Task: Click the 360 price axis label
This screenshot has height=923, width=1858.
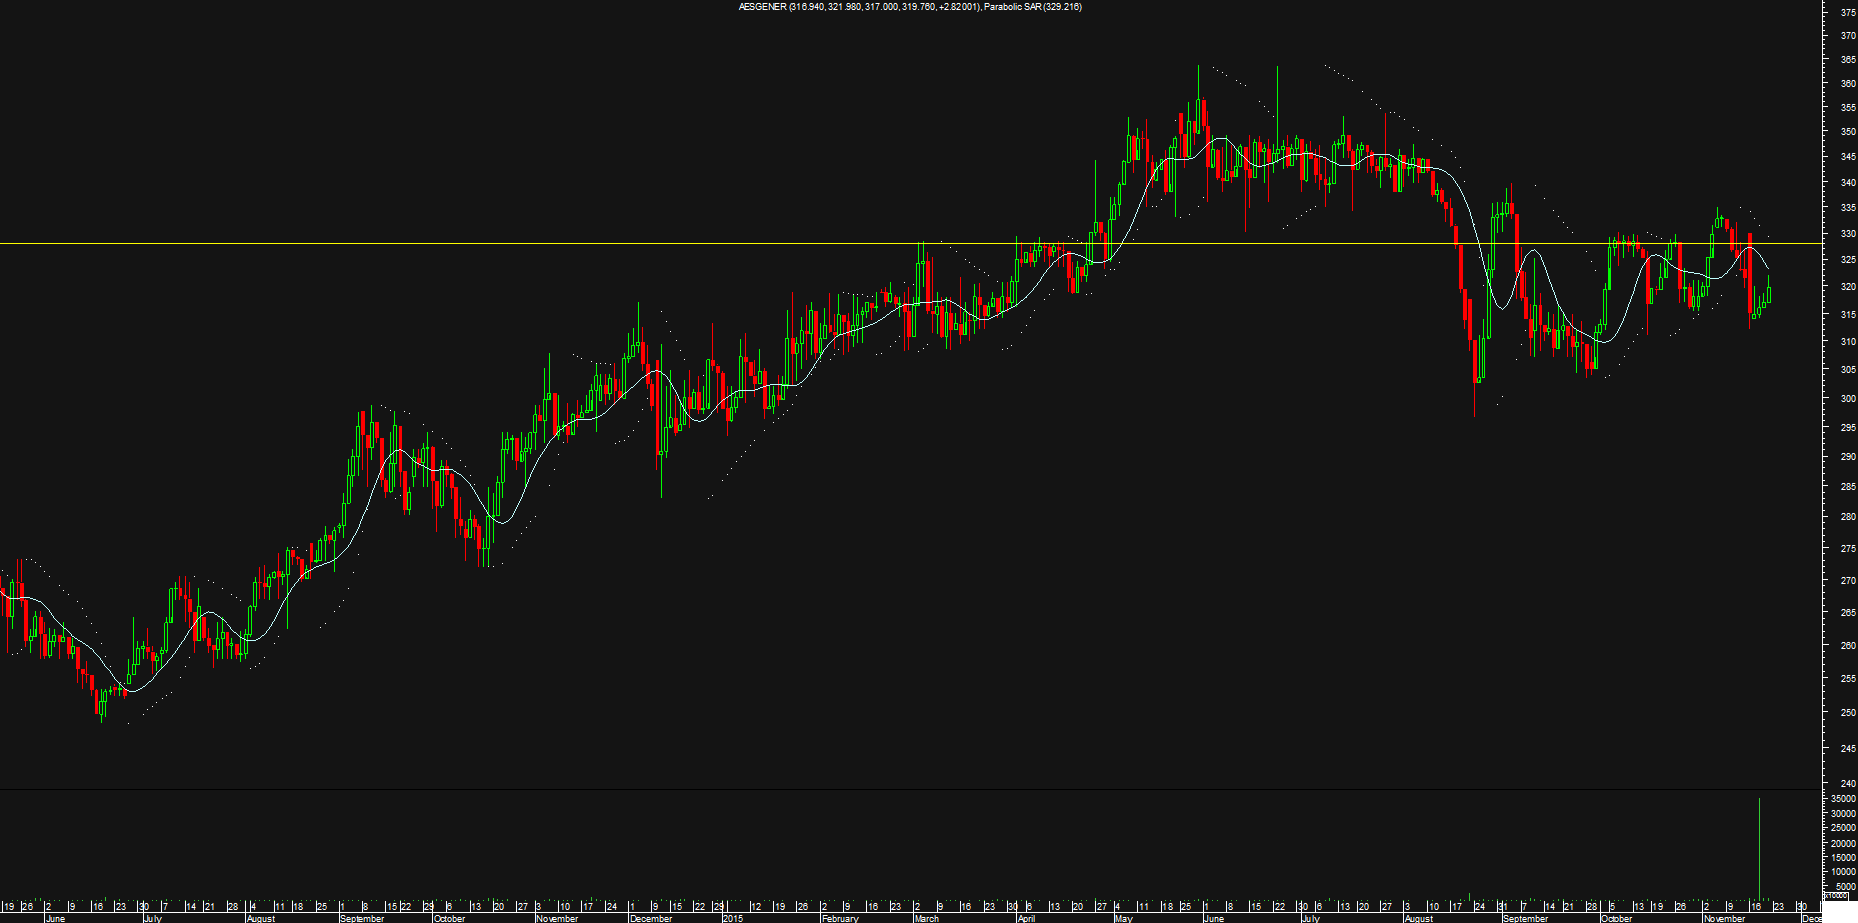Action: click(1848, 84)
